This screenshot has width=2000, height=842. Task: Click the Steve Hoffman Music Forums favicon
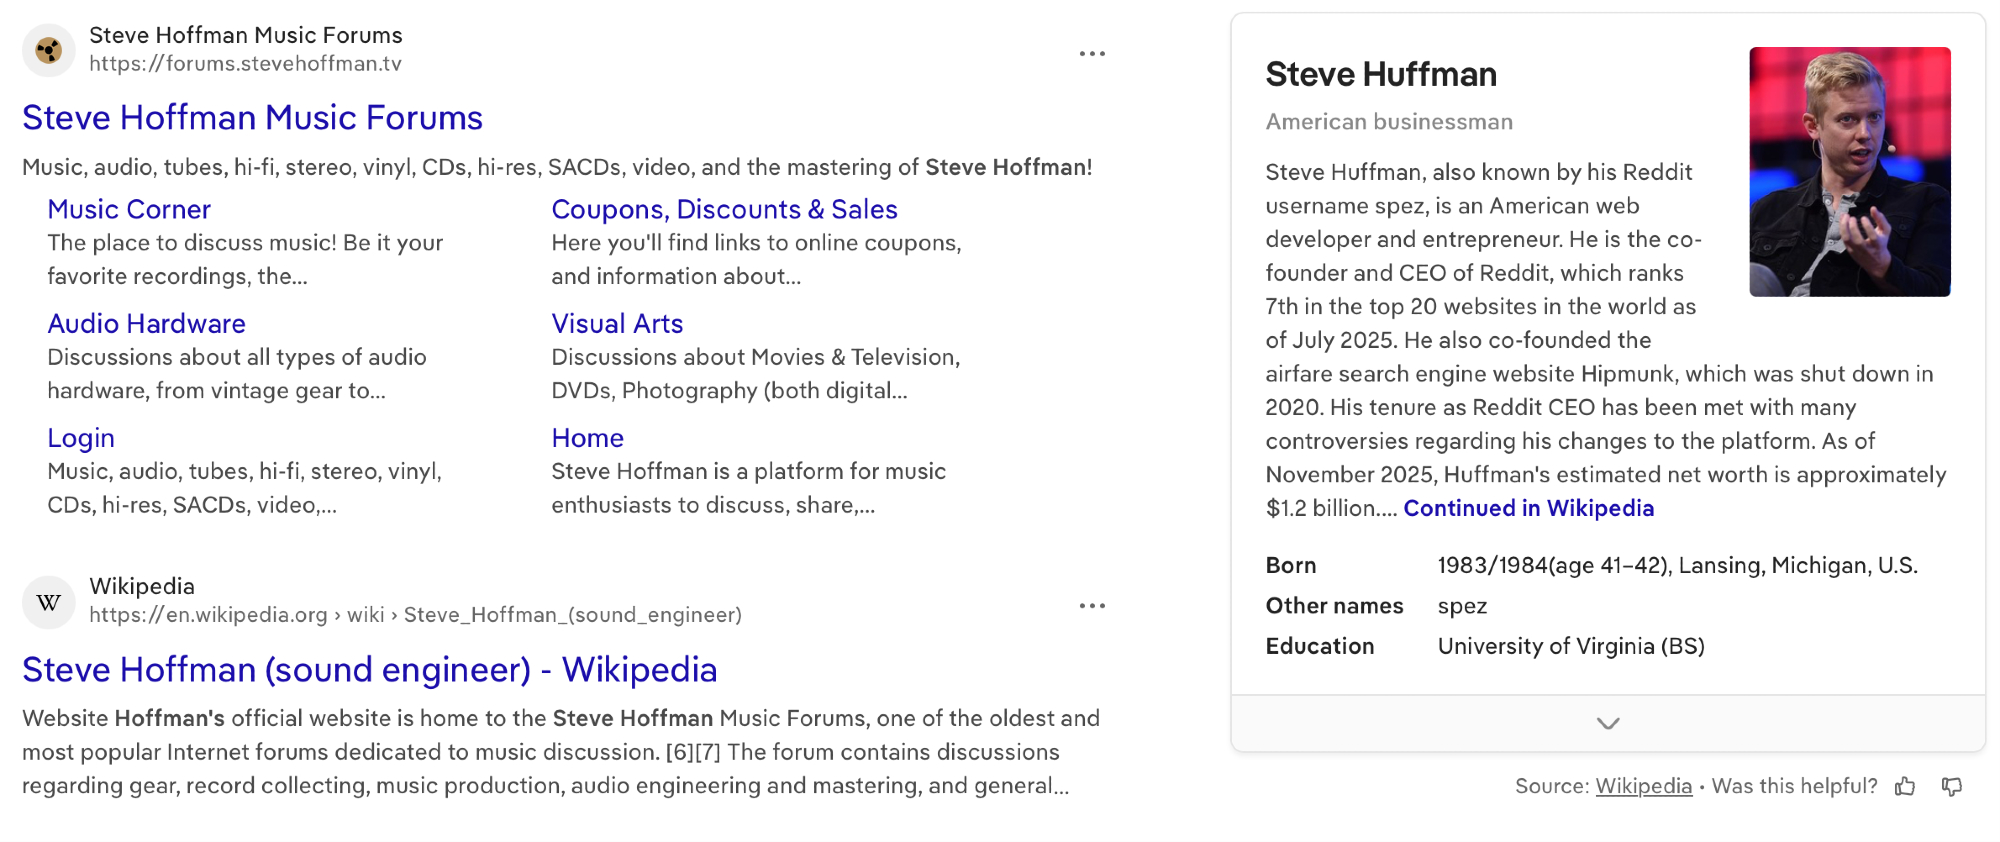point(48,50)
